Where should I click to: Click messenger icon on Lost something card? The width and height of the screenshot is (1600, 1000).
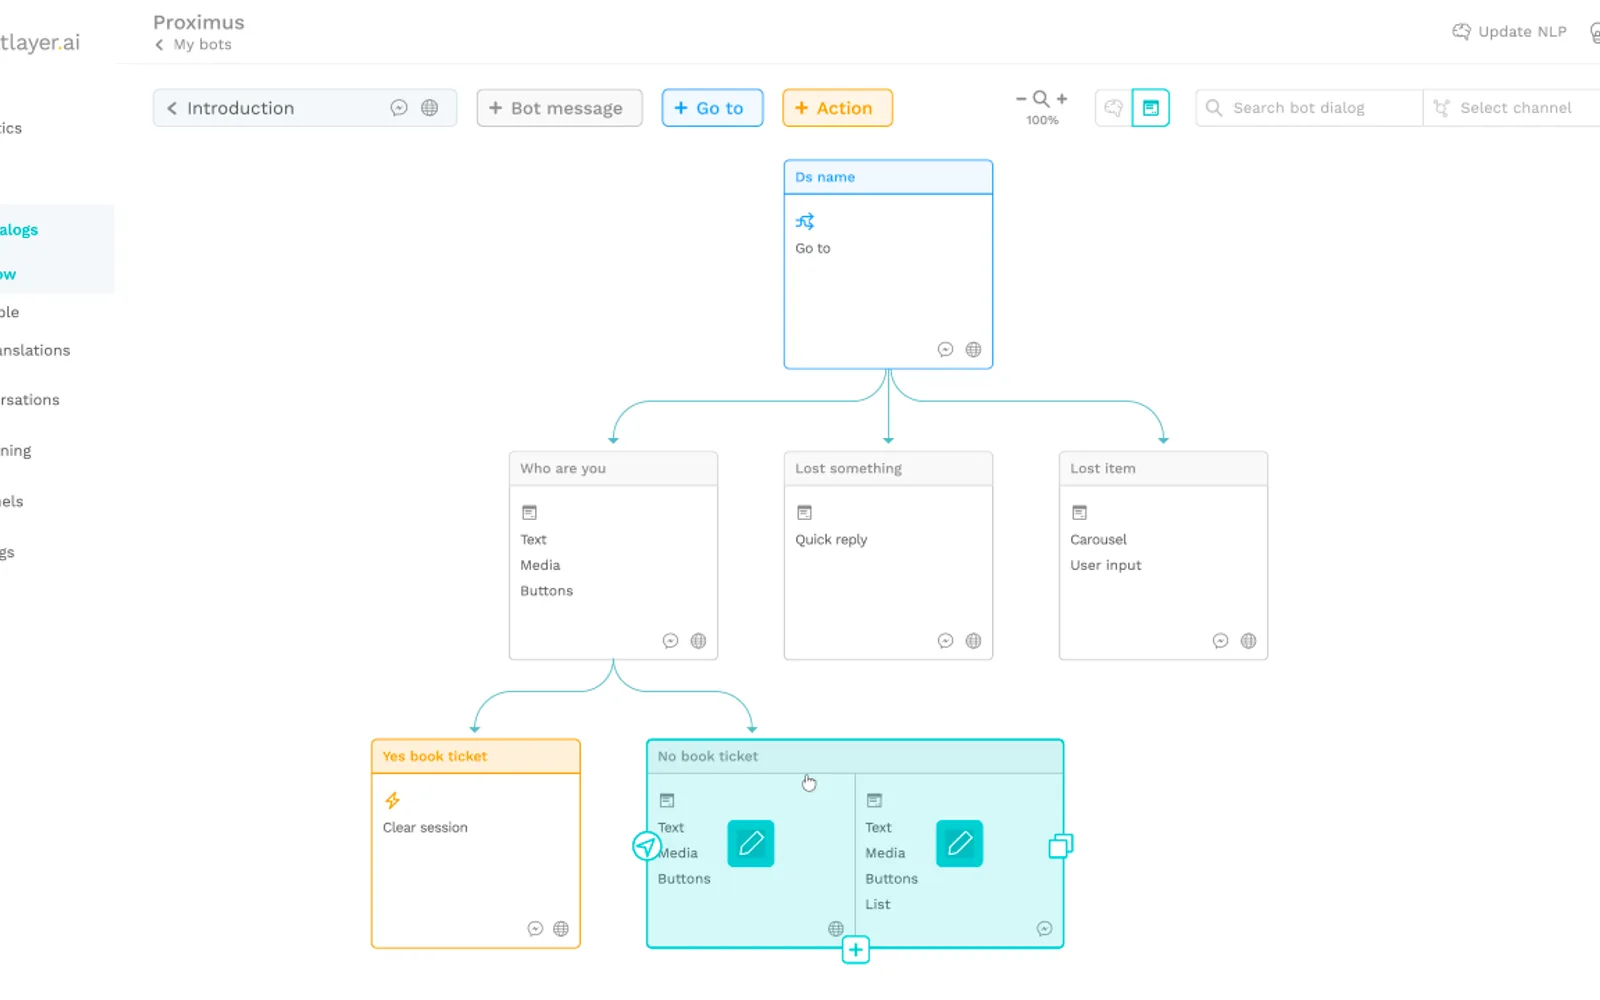point(945,641)
